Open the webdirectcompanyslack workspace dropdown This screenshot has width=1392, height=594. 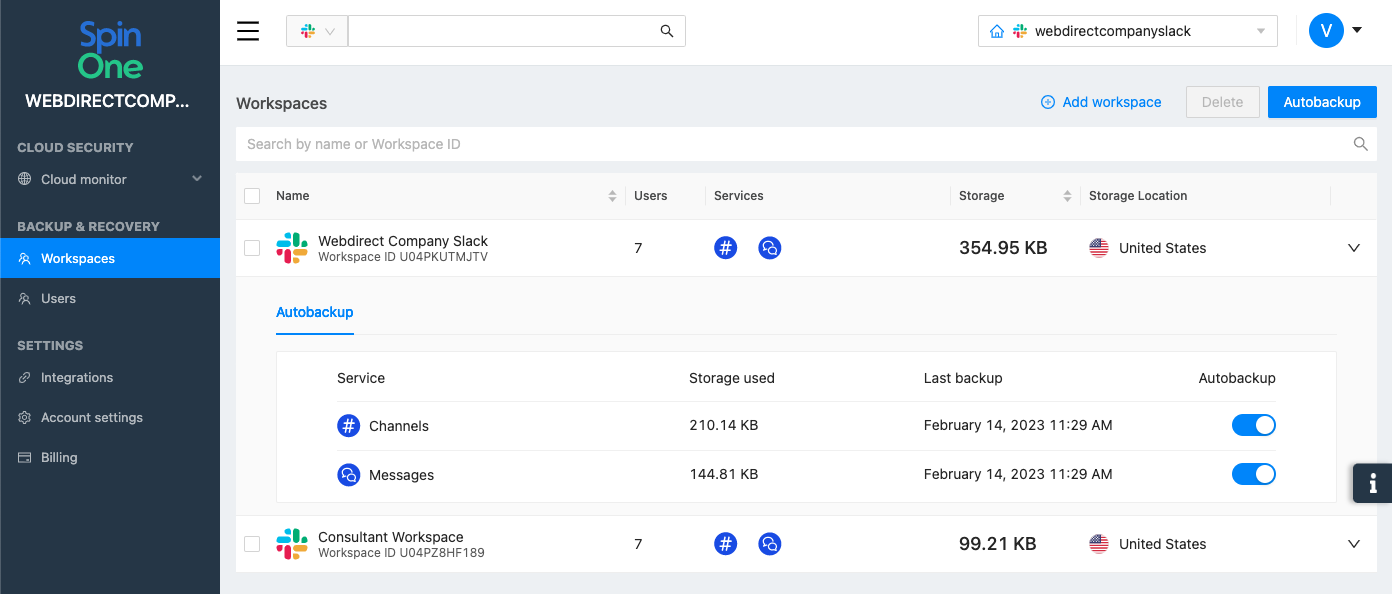(x=1127, y=31)
